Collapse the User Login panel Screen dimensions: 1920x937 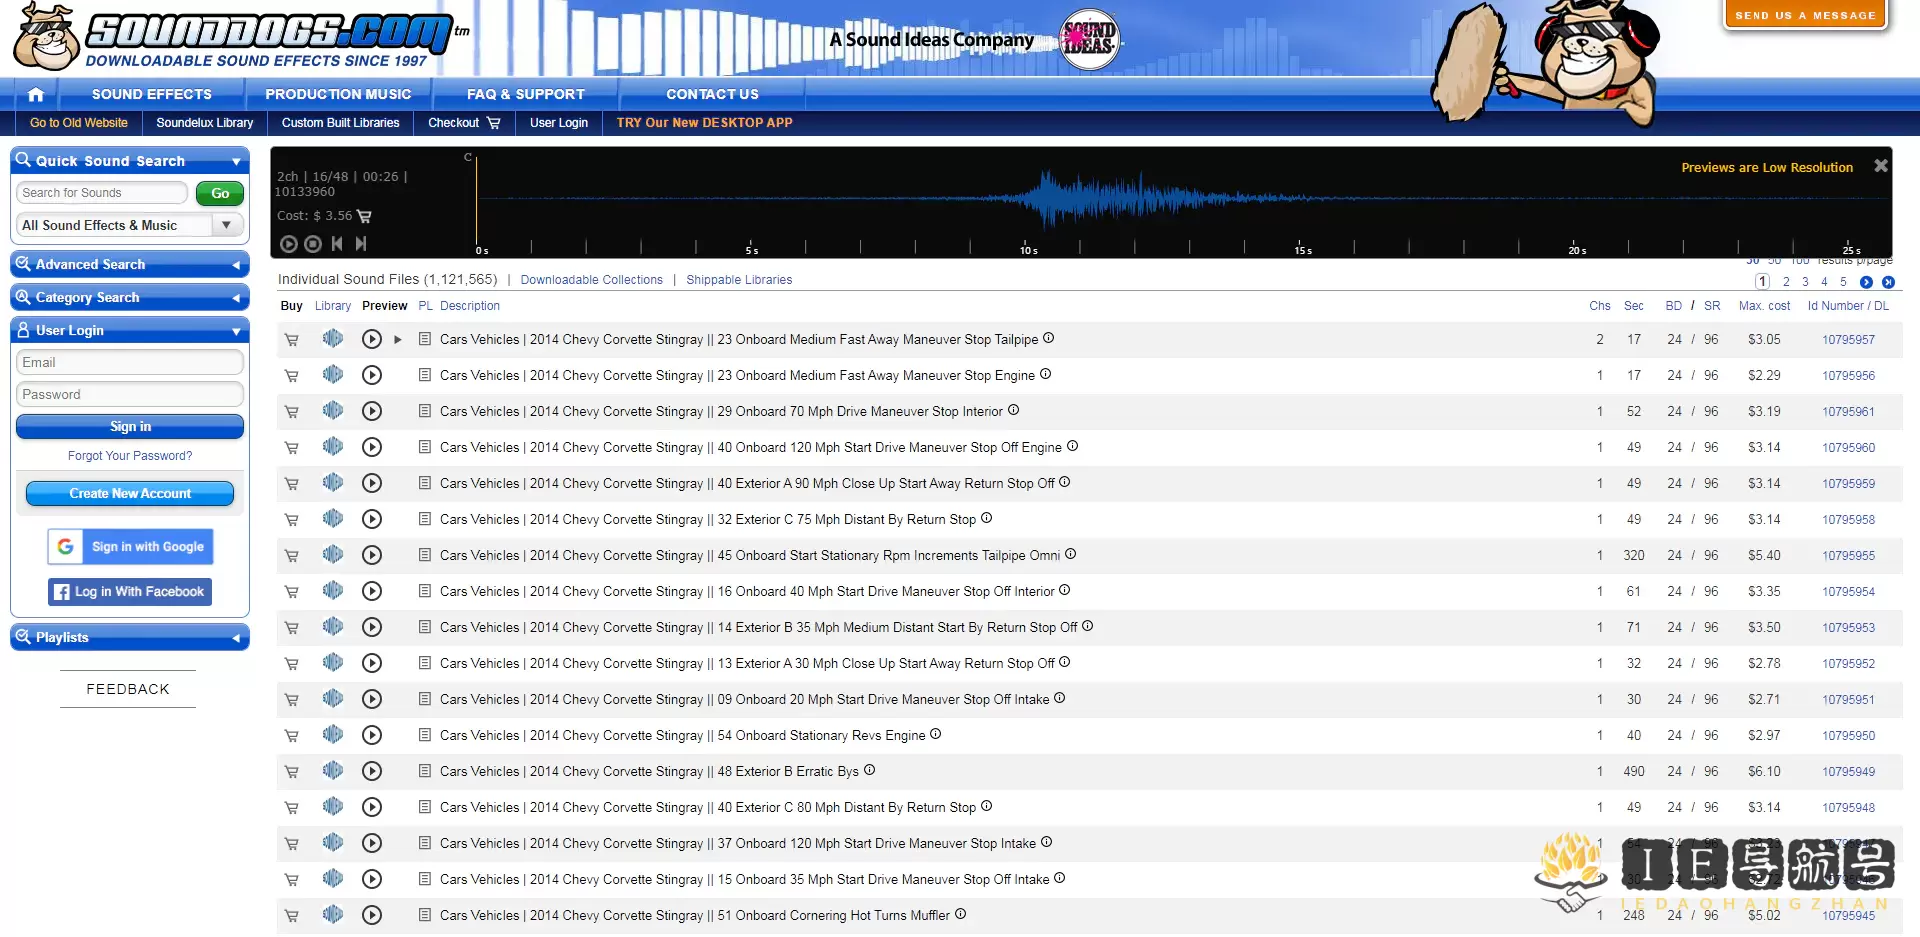(x=236, y=331)
